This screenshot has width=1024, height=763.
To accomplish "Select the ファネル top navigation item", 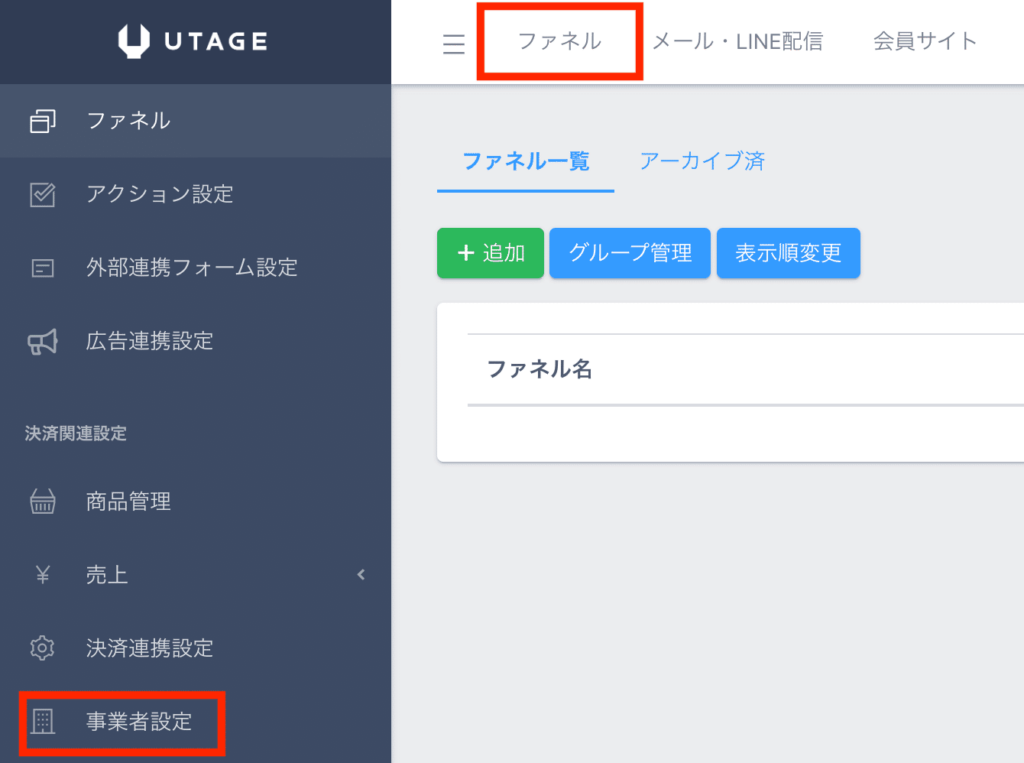I will click(559, 41).
